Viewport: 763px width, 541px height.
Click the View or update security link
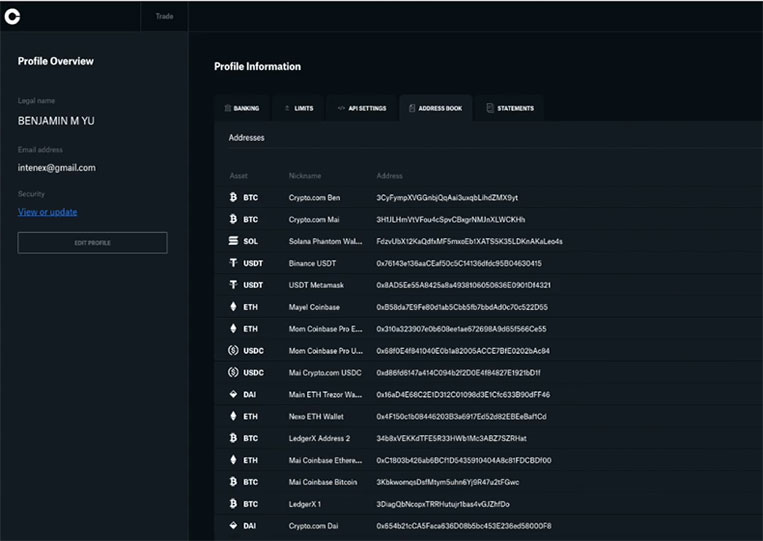click(47, 212)
